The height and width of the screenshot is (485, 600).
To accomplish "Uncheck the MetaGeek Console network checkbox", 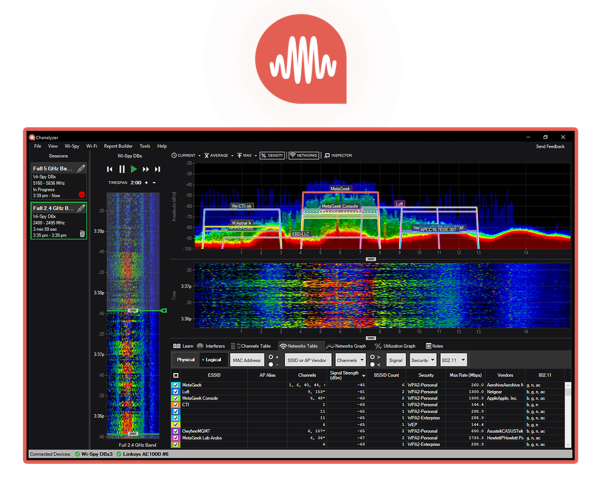I will tap(176, 398).
